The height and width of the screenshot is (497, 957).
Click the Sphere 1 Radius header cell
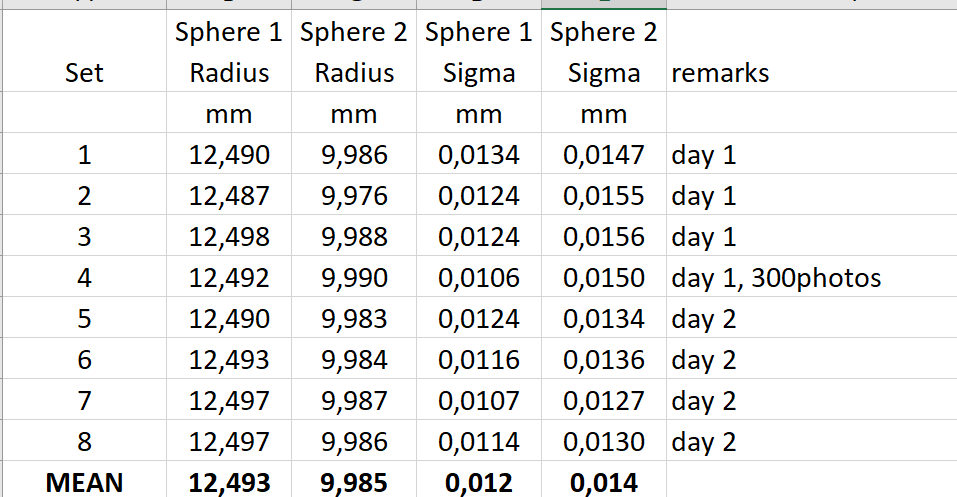[x=229, y=52]
